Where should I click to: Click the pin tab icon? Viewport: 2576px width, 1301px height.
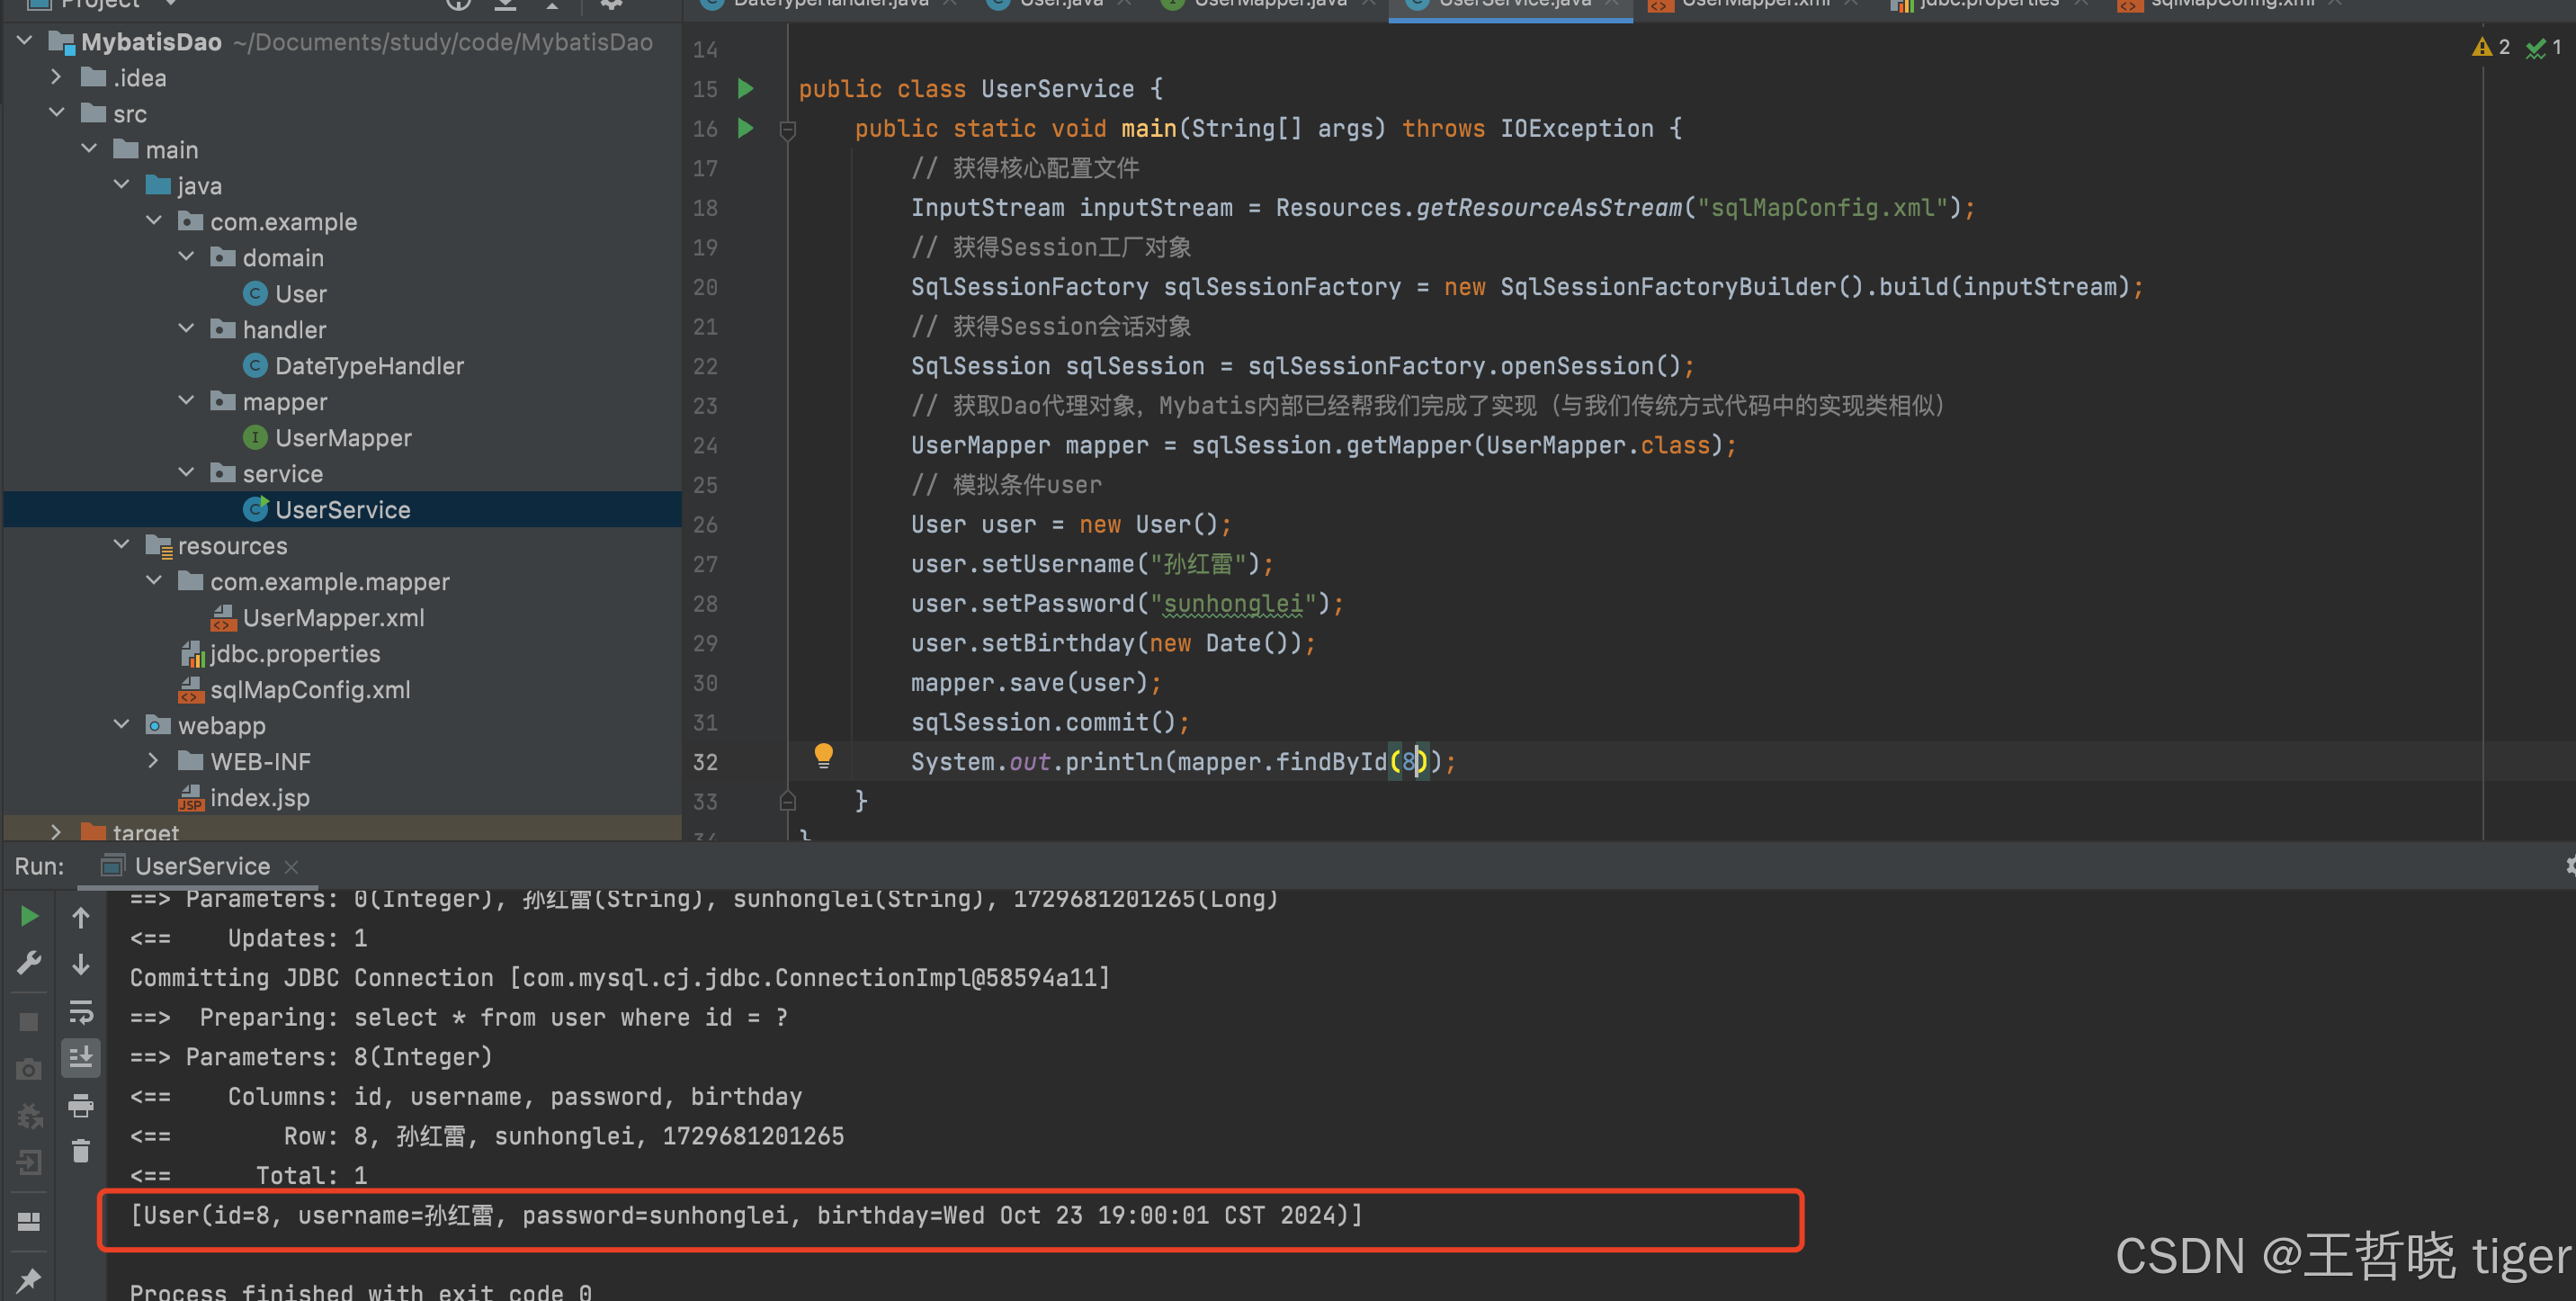29,1279
